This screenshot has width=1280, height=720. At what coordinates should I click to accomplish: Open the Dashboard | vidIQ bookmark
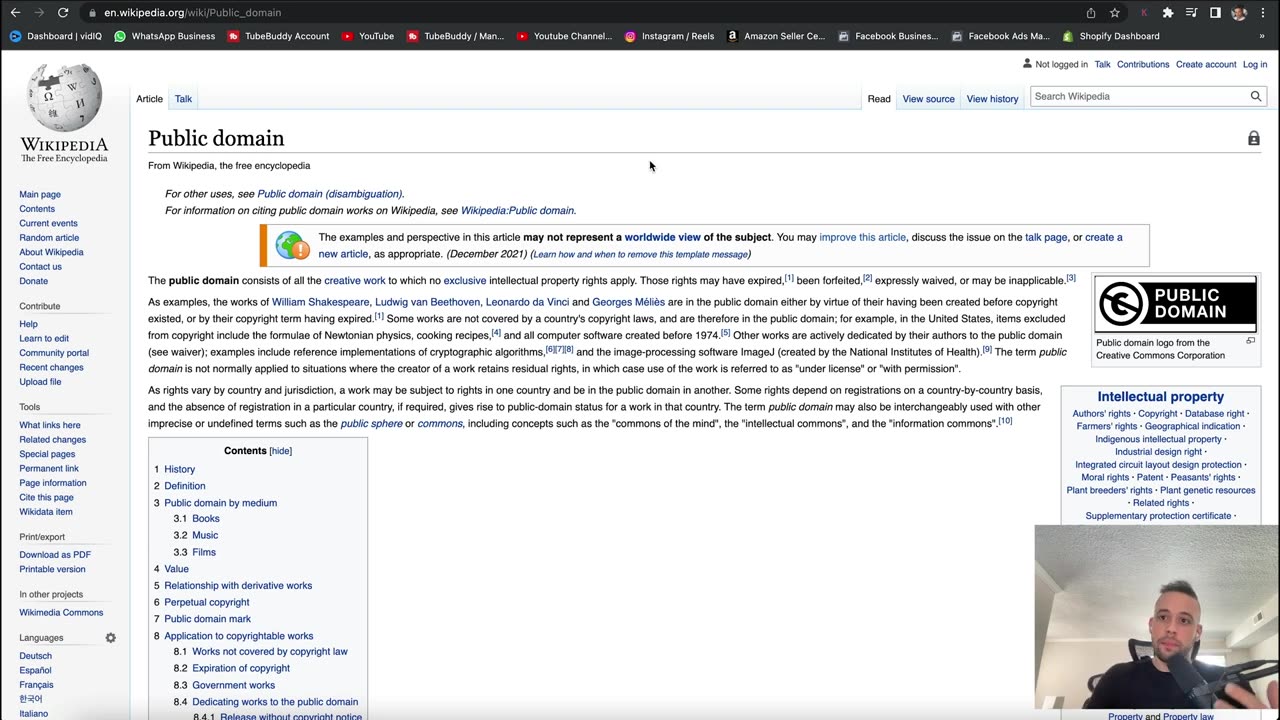pyautogui.click(x=57, y=36)
